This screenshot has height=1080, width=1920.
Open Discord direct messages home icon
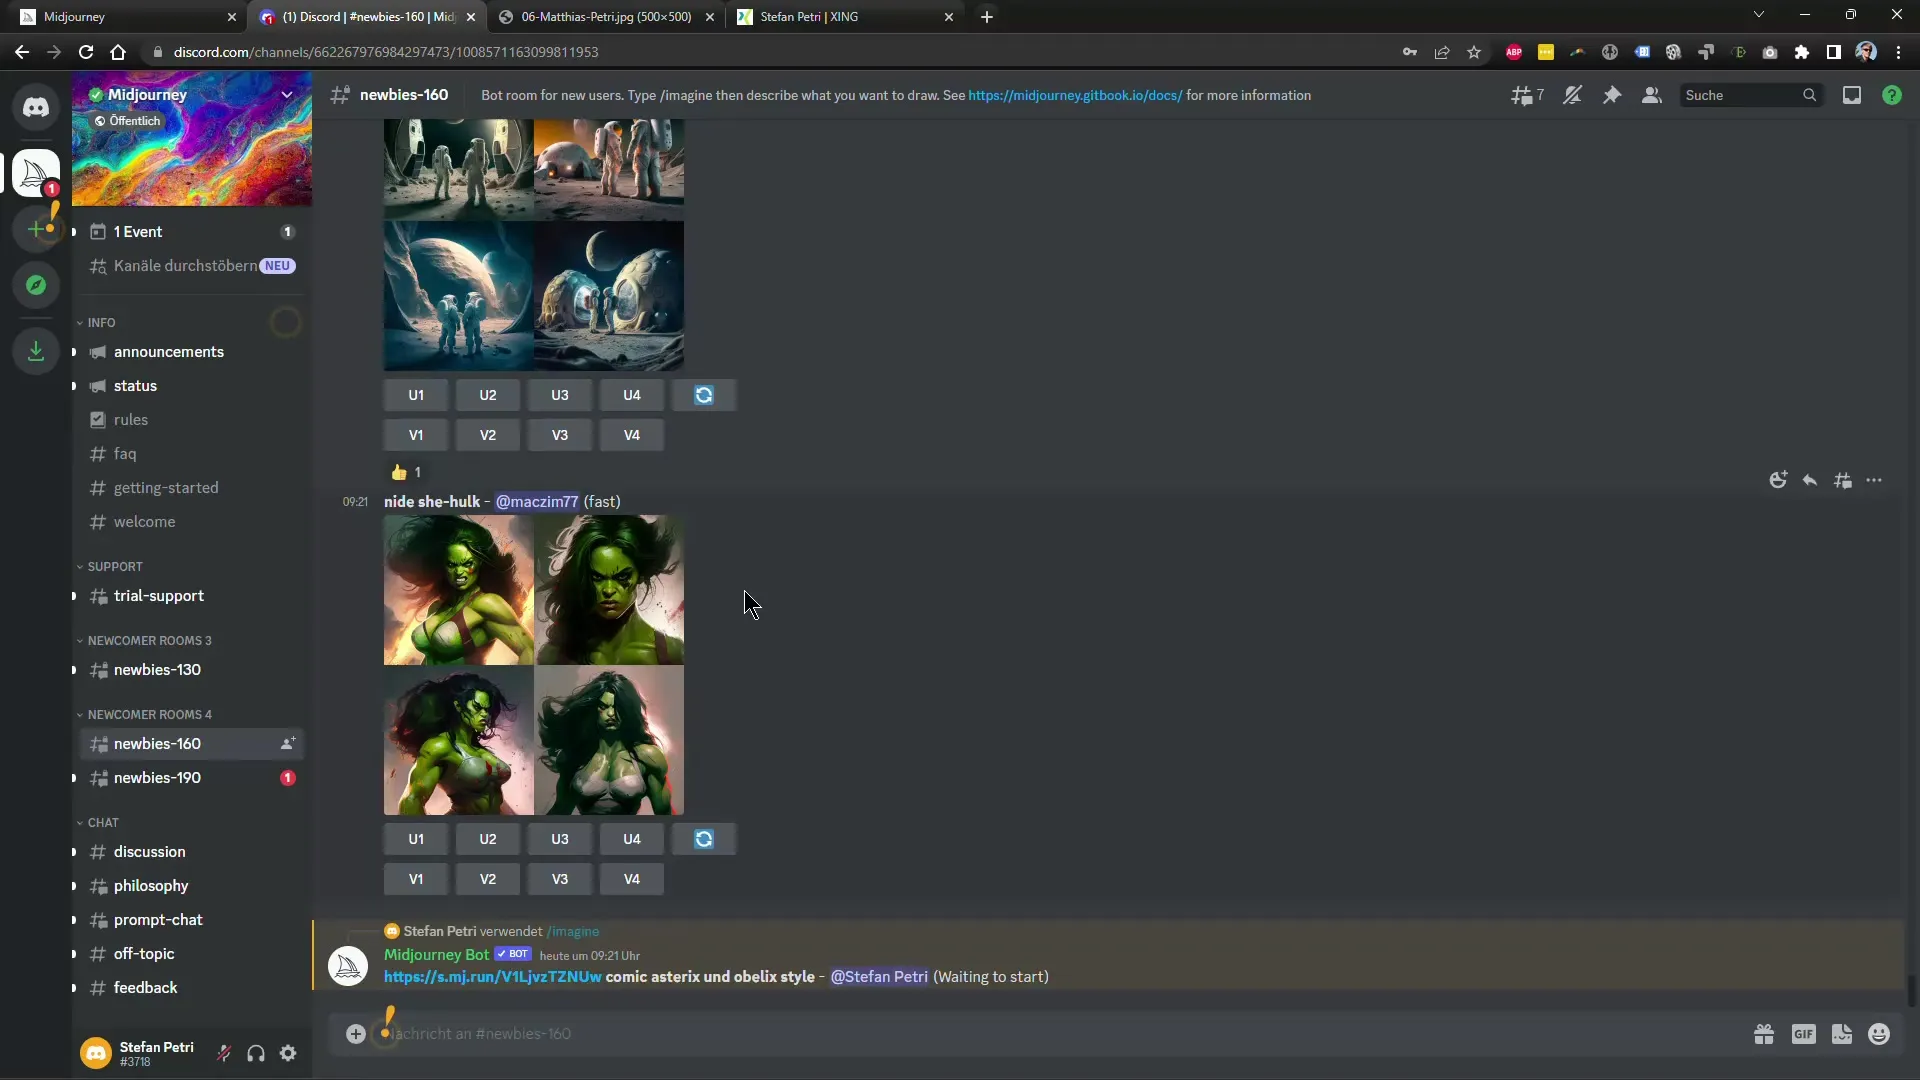pos(36,107)
